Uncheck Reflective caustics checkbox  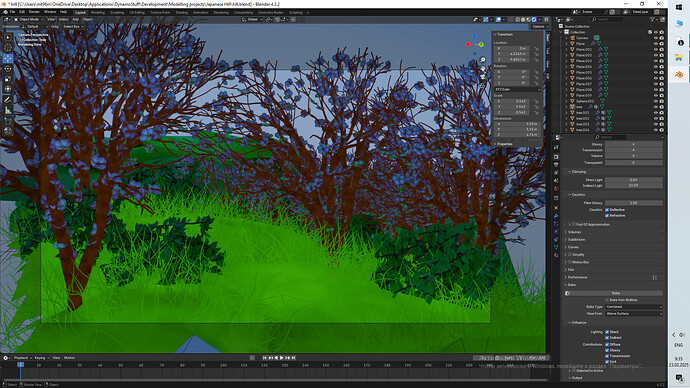(607, 210)
